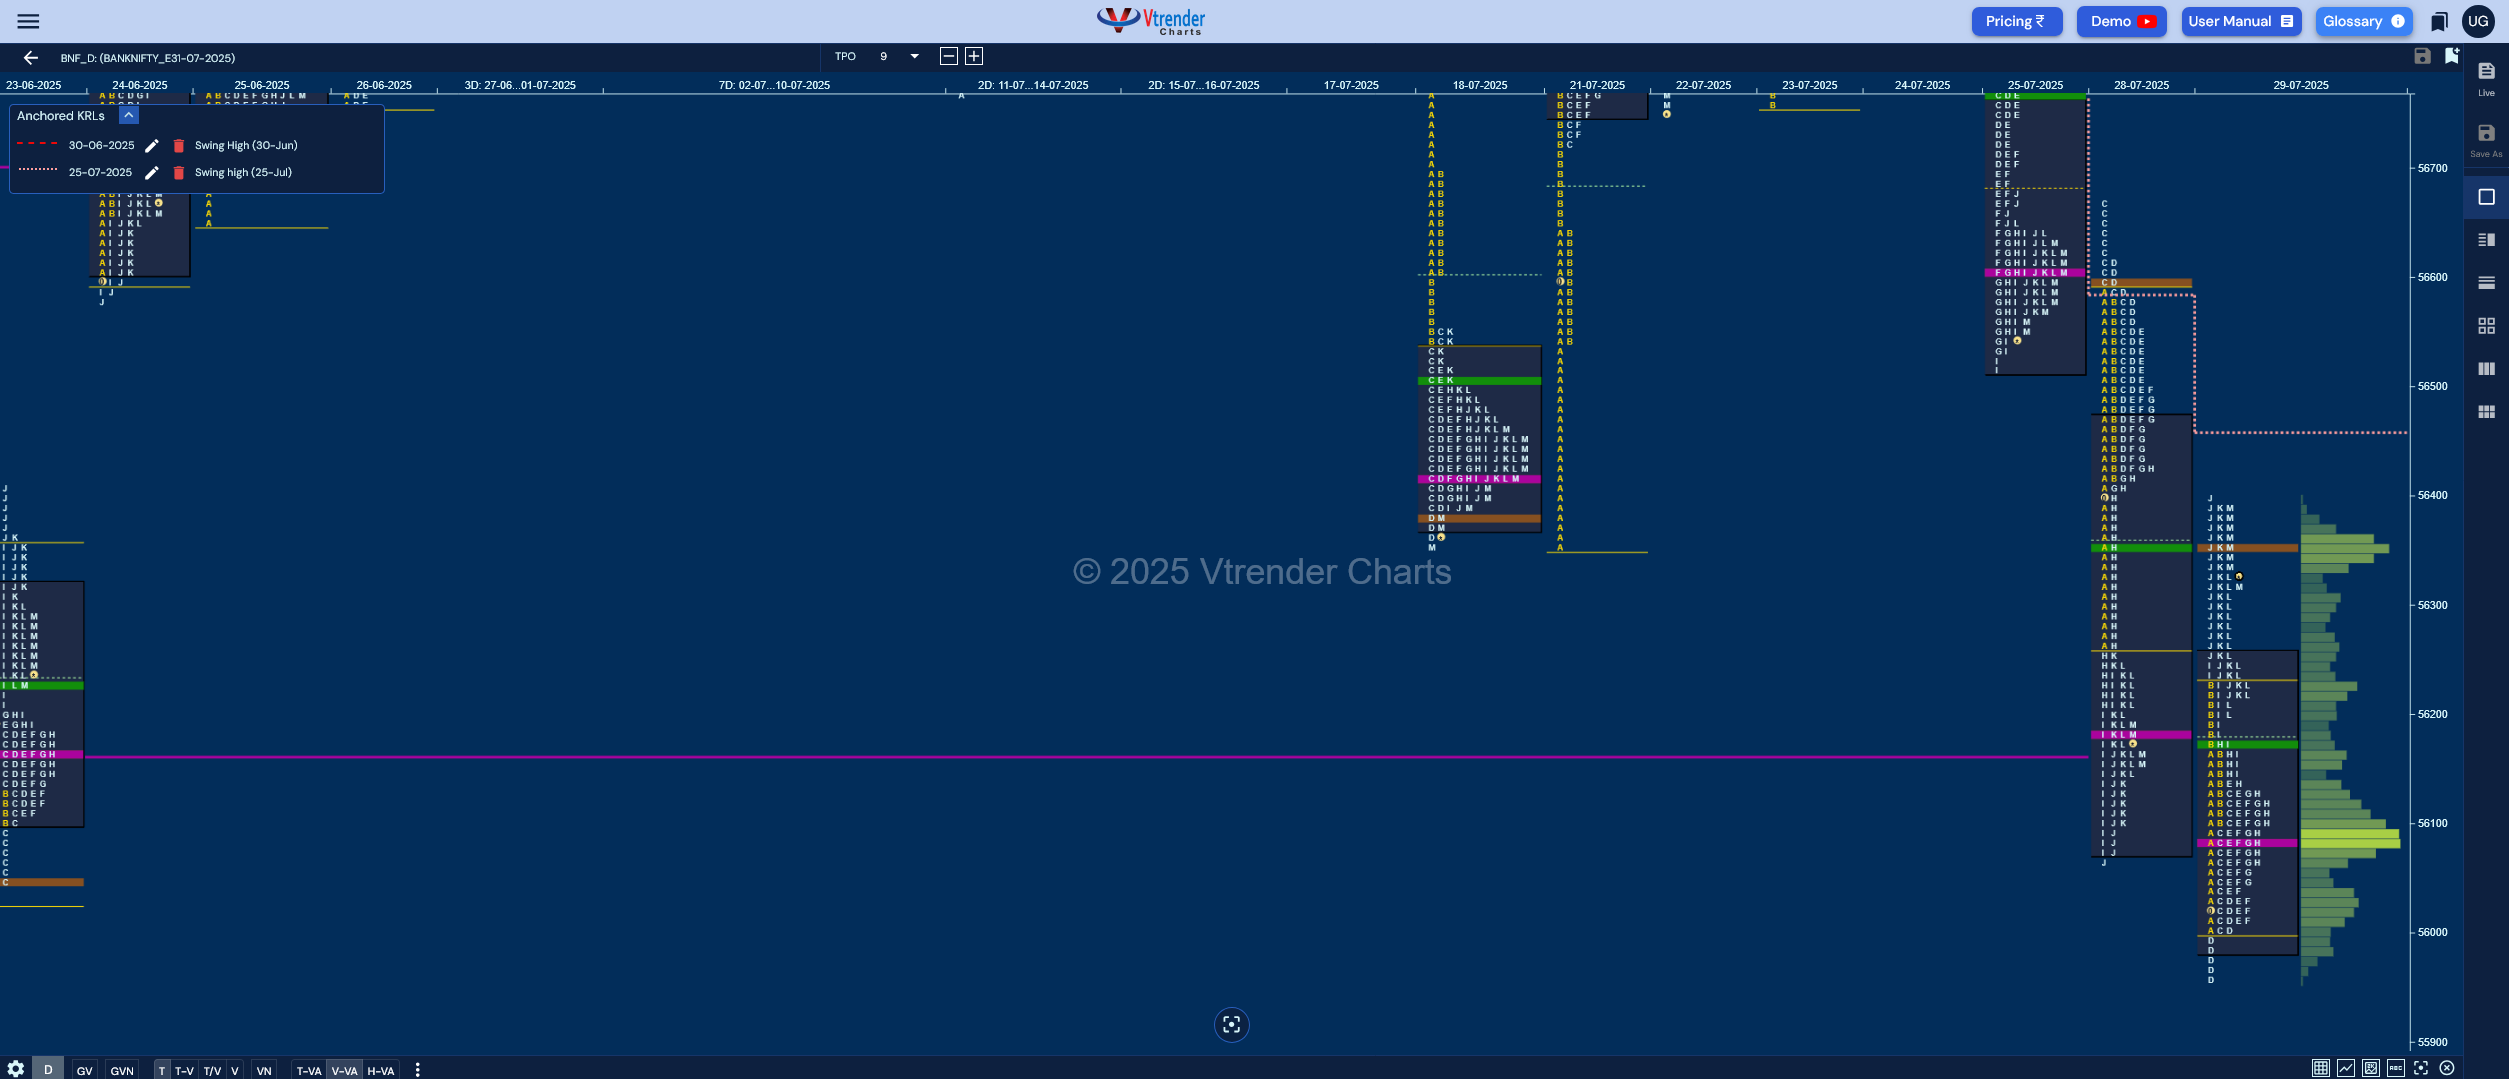The image size is (2509, 1080).
Task: Click the 7D: 02-07...10-07-2025 header
Action: point(774,85)
